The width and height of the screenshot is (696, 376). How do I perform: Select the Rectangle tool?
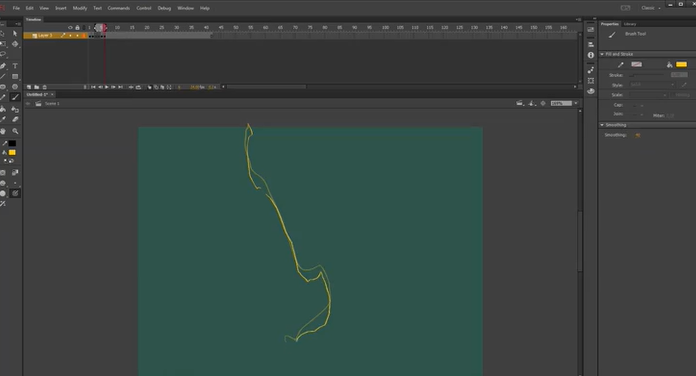pos(15,76)
